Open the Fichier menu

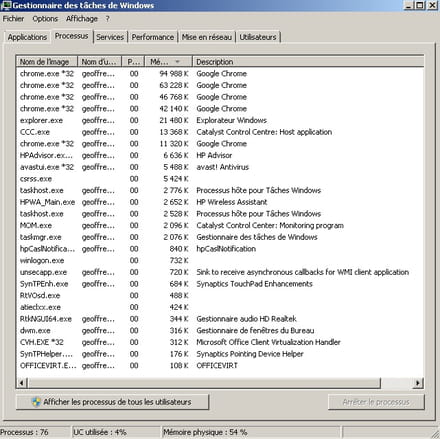[x=13, y=19]
